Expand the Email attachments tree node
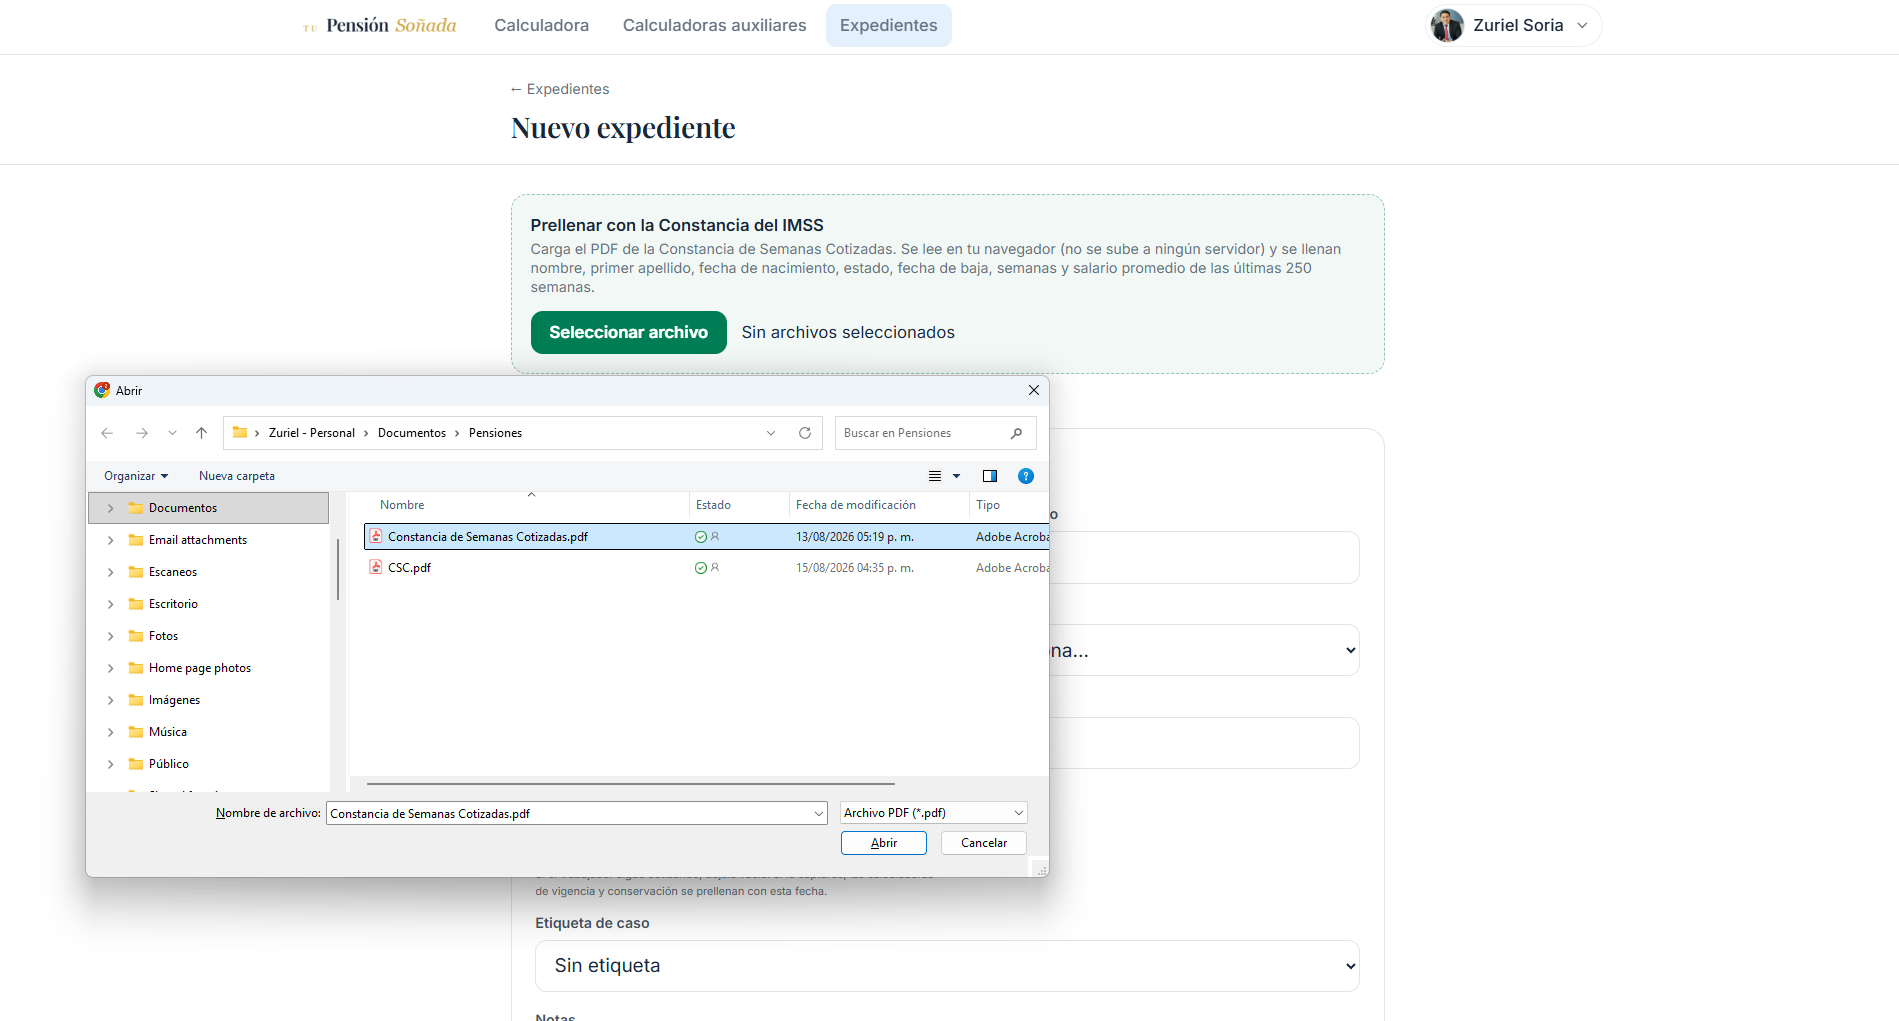Screen dimensions: 1899x1021 (x=110, y=540)
